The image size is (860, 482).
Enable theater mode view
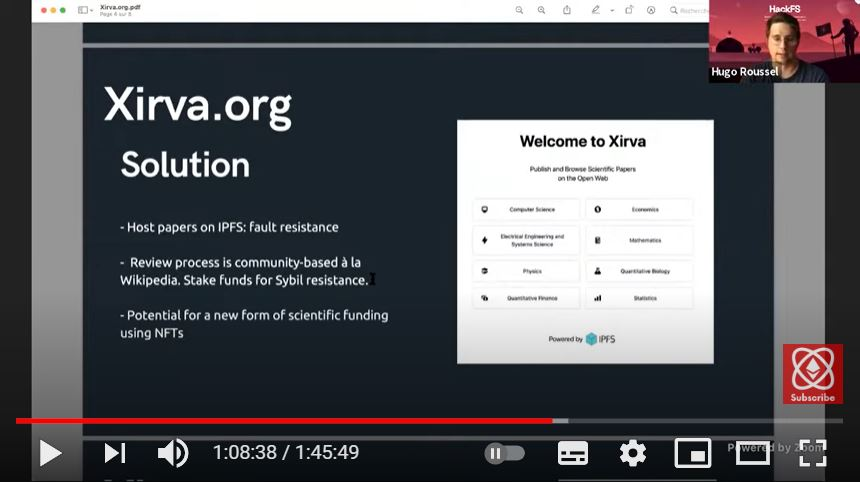tap(752, 453)
